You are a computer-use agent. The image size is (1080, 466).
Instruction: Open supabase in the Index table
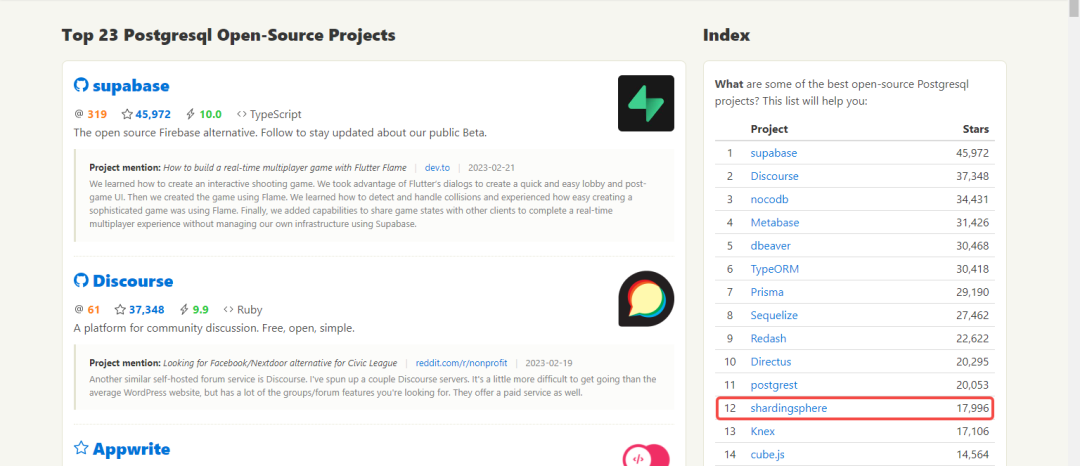coord(773,153)
